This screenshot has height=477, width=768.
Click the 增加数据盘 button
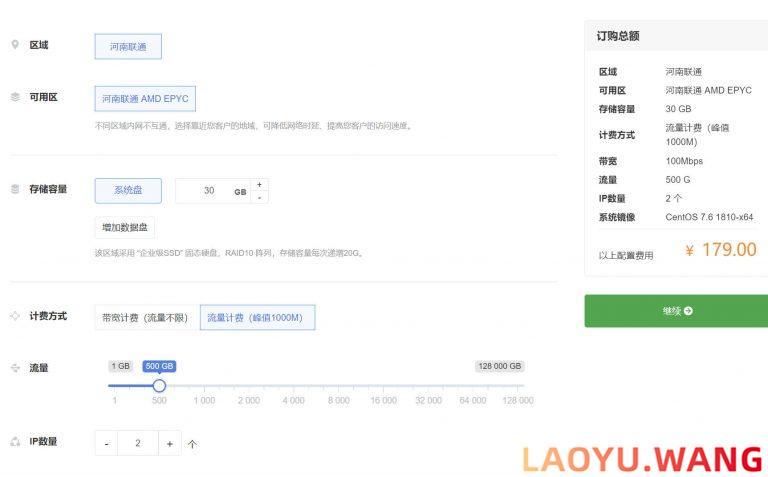coord(124,227)
